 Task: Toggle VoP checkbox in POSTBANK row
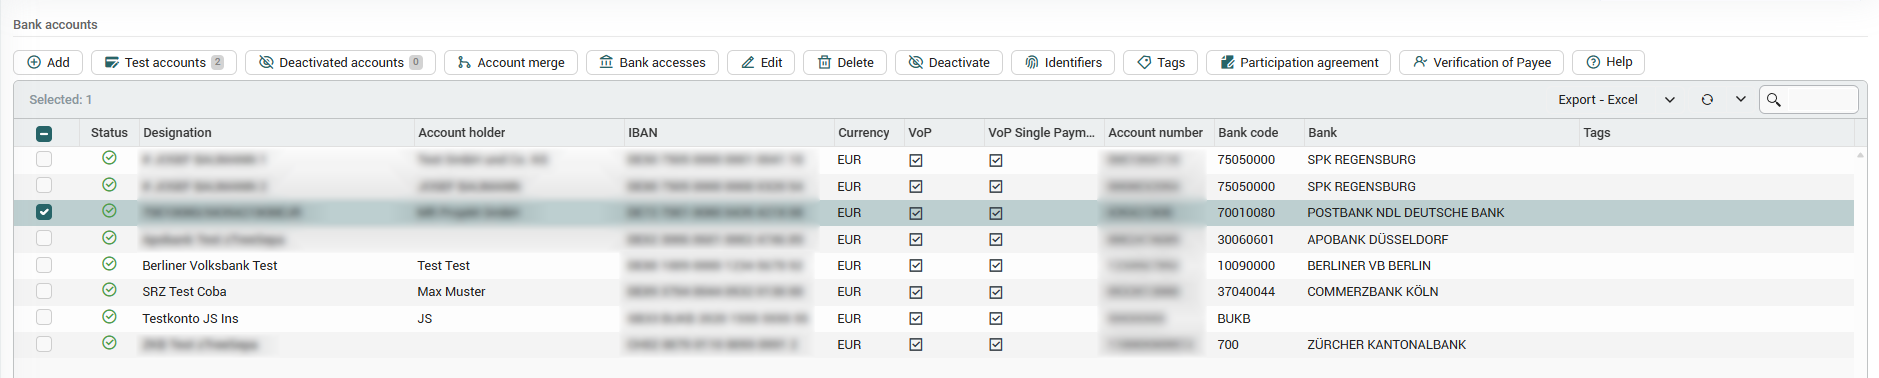click(916, 213)
